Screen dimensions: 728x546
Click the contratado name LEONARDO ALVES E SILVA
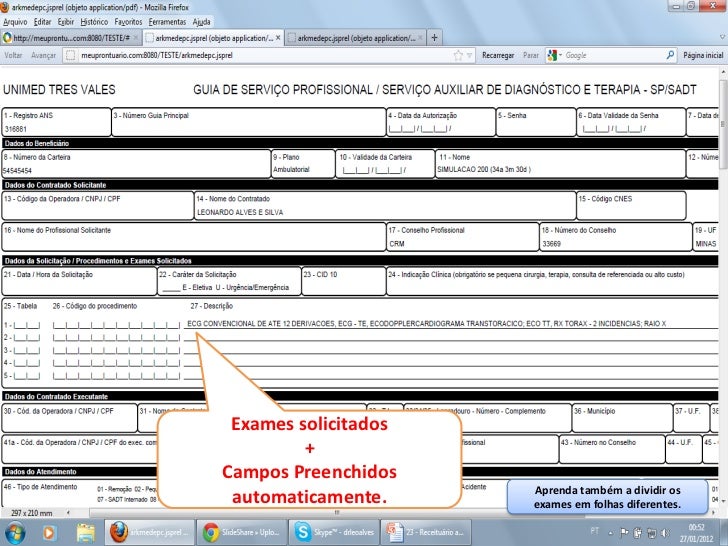coord(240,212)
